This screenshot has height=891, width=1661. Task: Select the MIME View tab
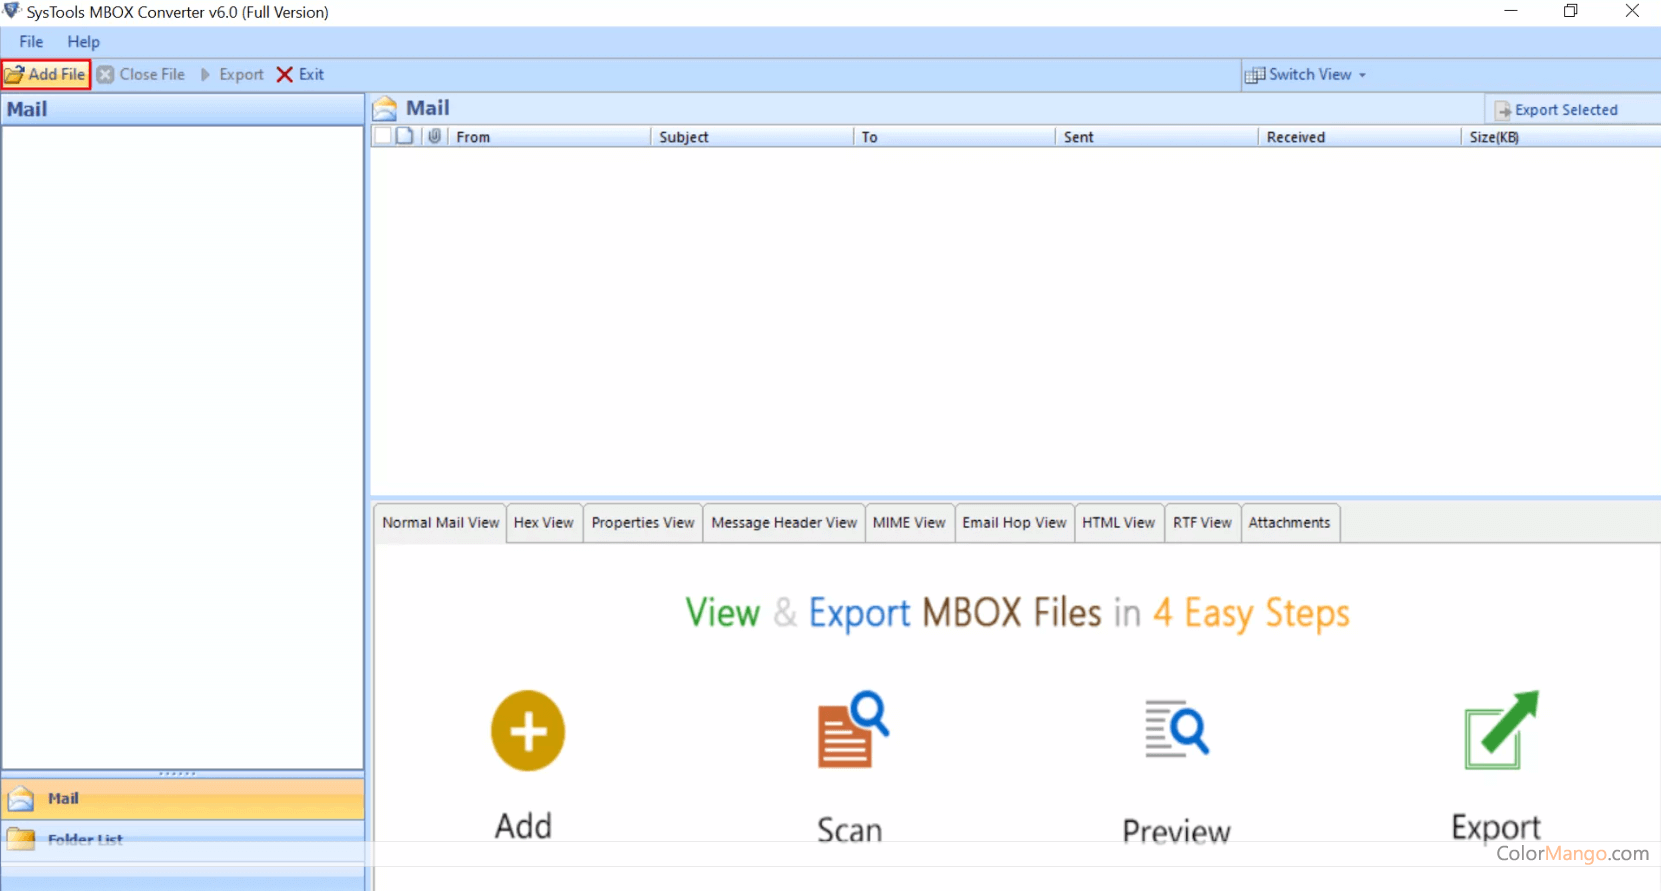909,522
